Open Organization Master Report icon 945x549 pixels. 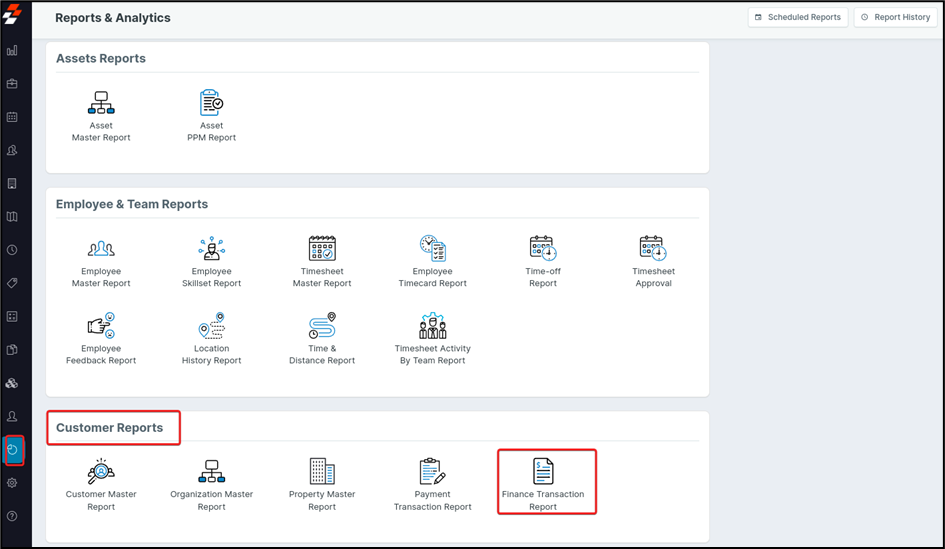[x=212, y=471]
